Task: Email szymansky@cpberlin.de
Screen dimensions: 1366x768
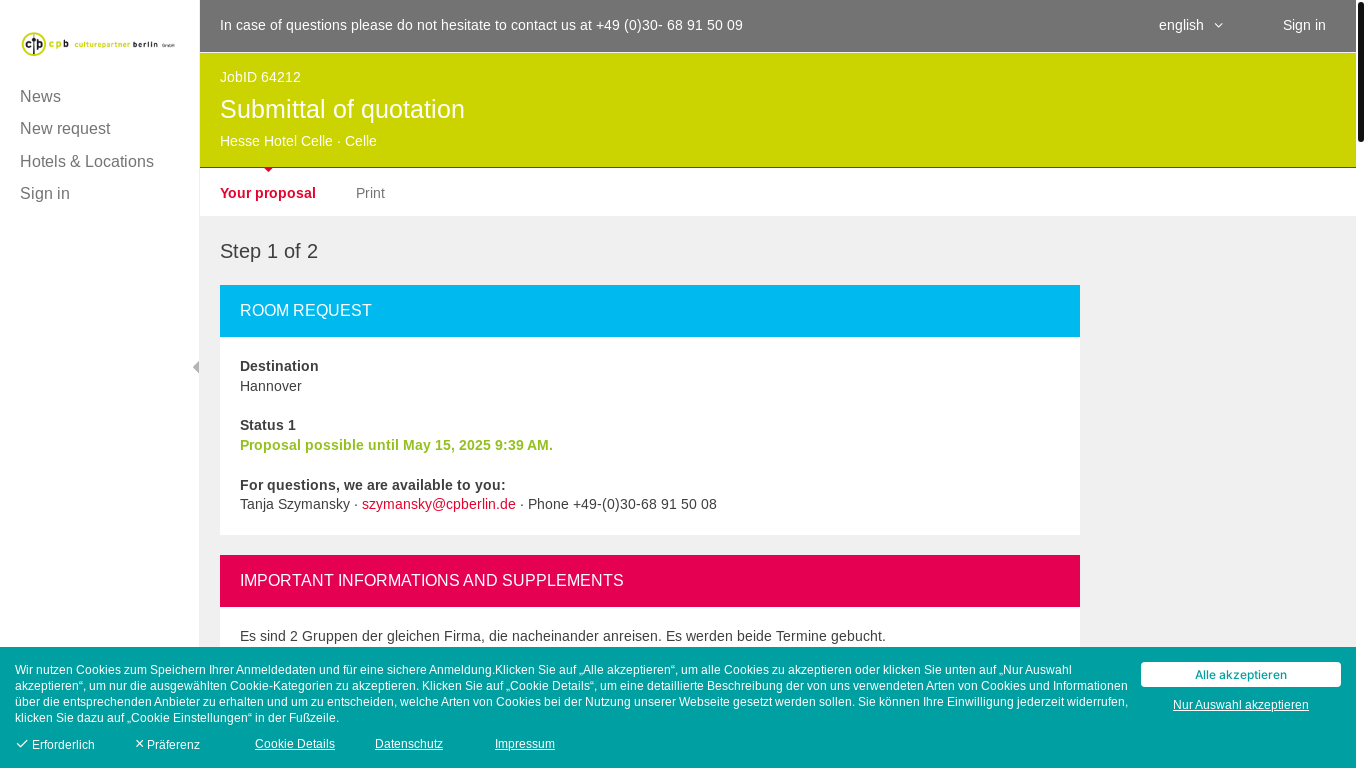Action: pos(439,504)
